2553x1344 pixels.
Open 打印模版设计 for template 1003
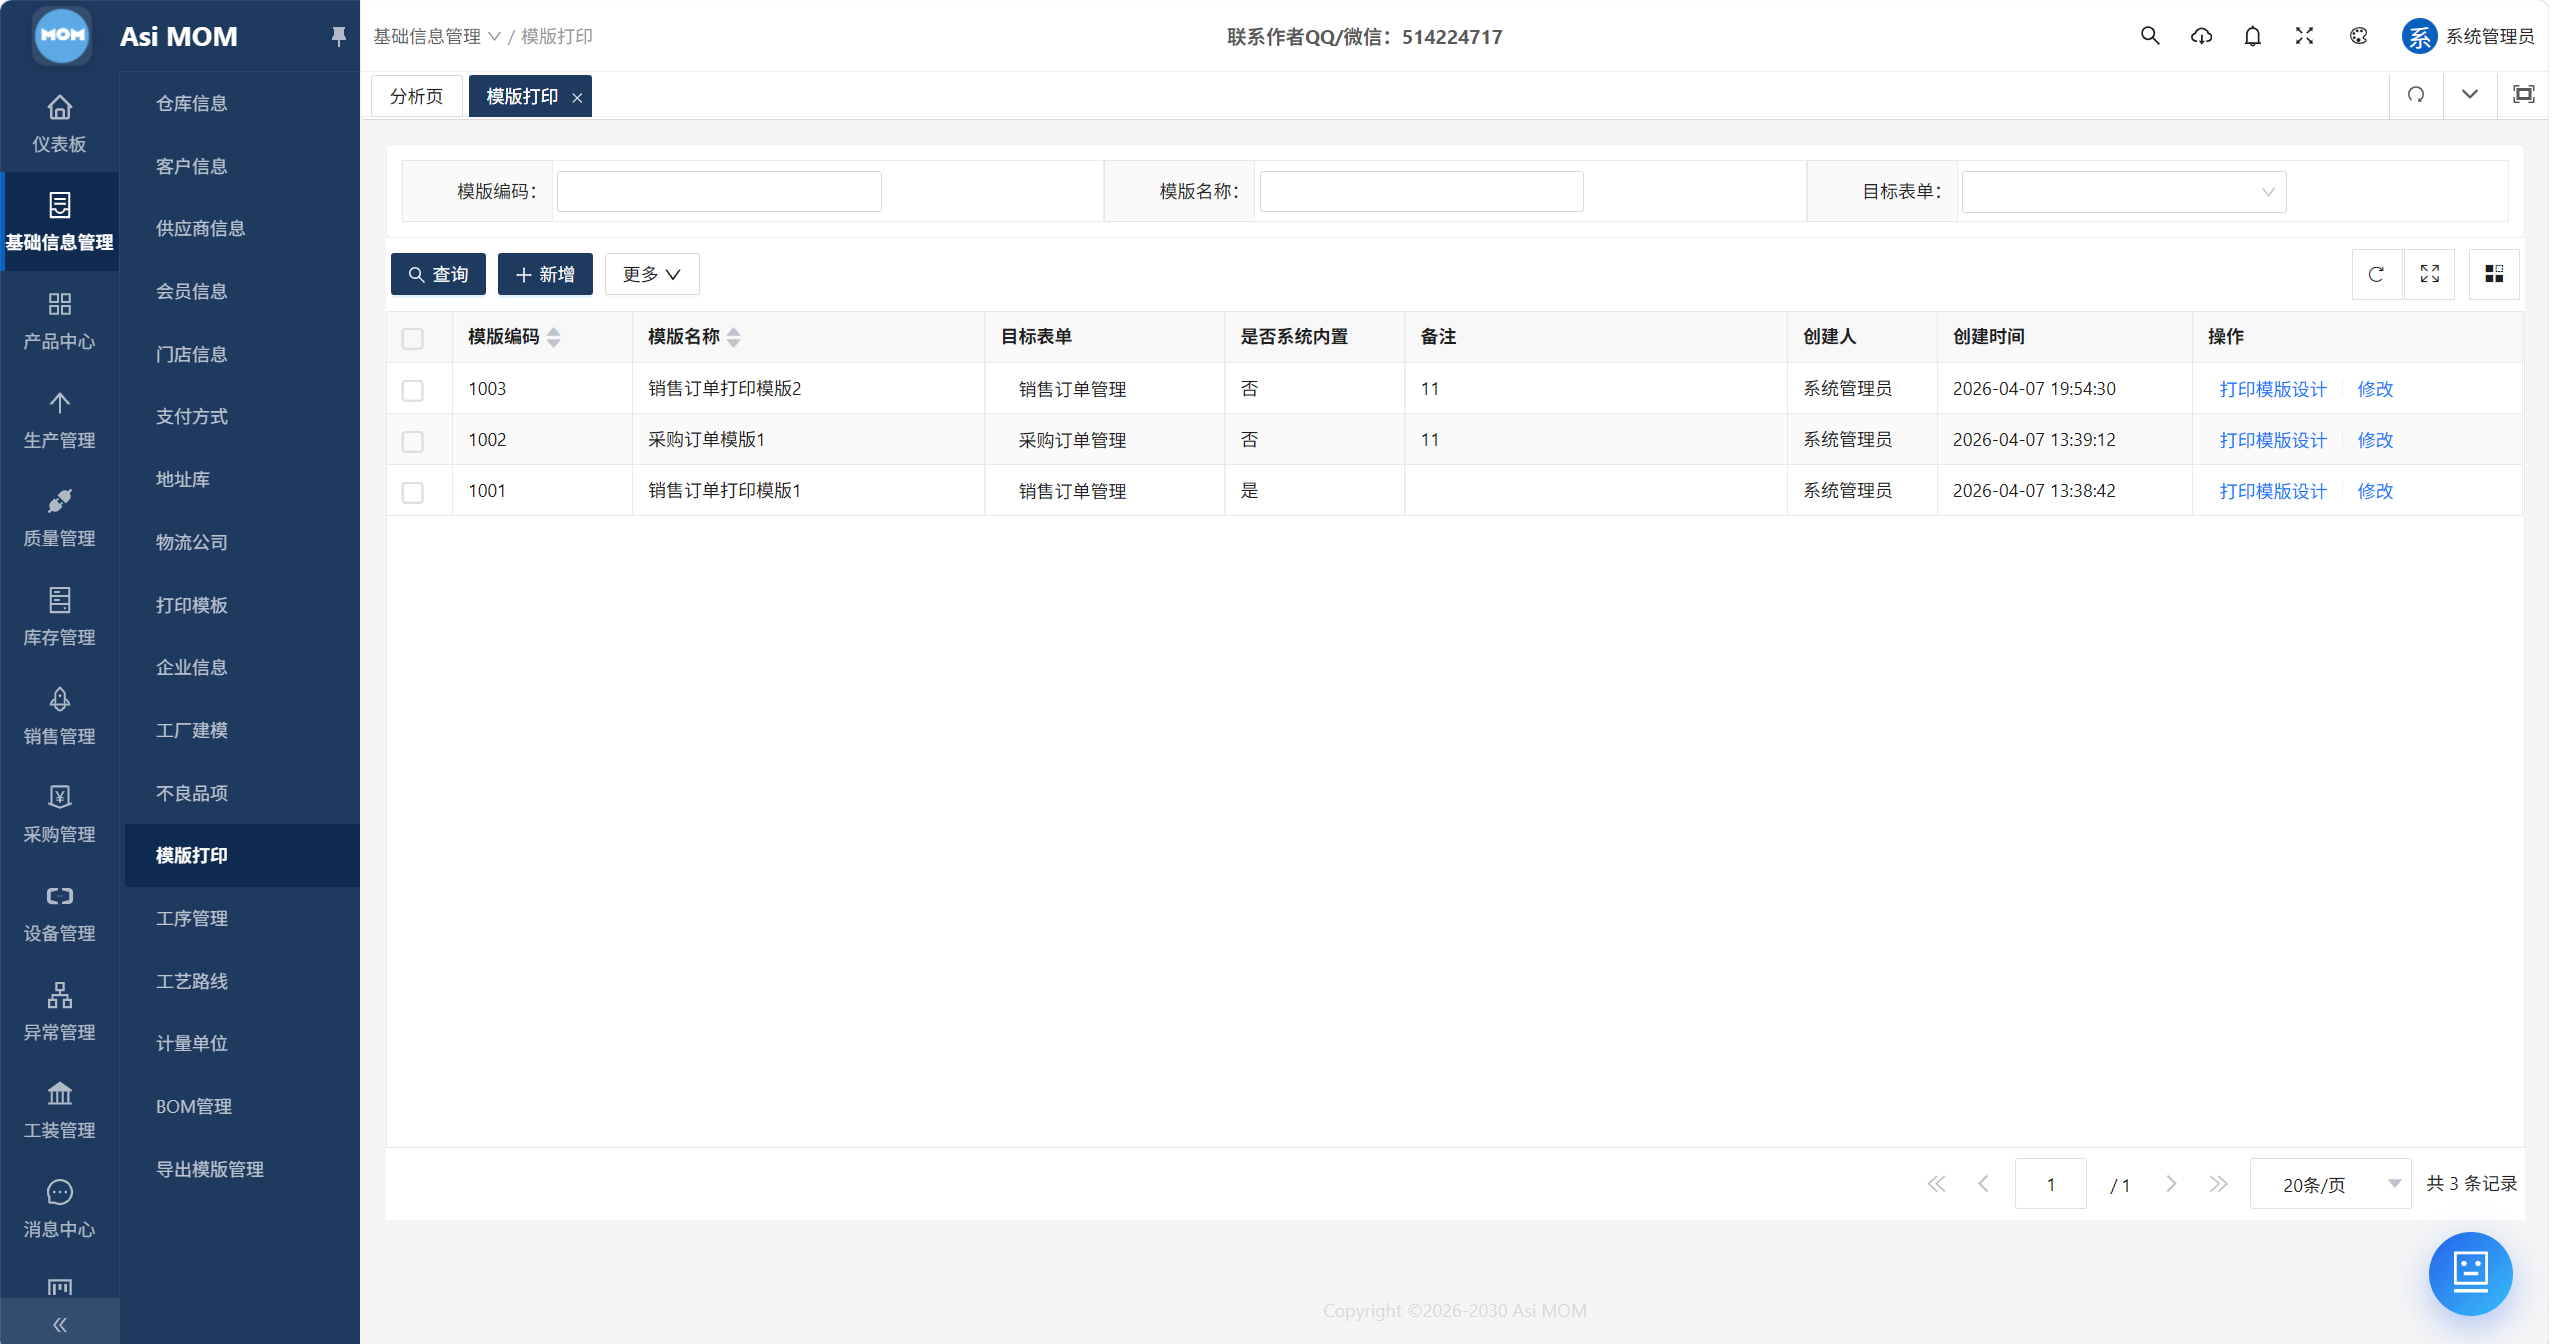tap(2272, 389)
